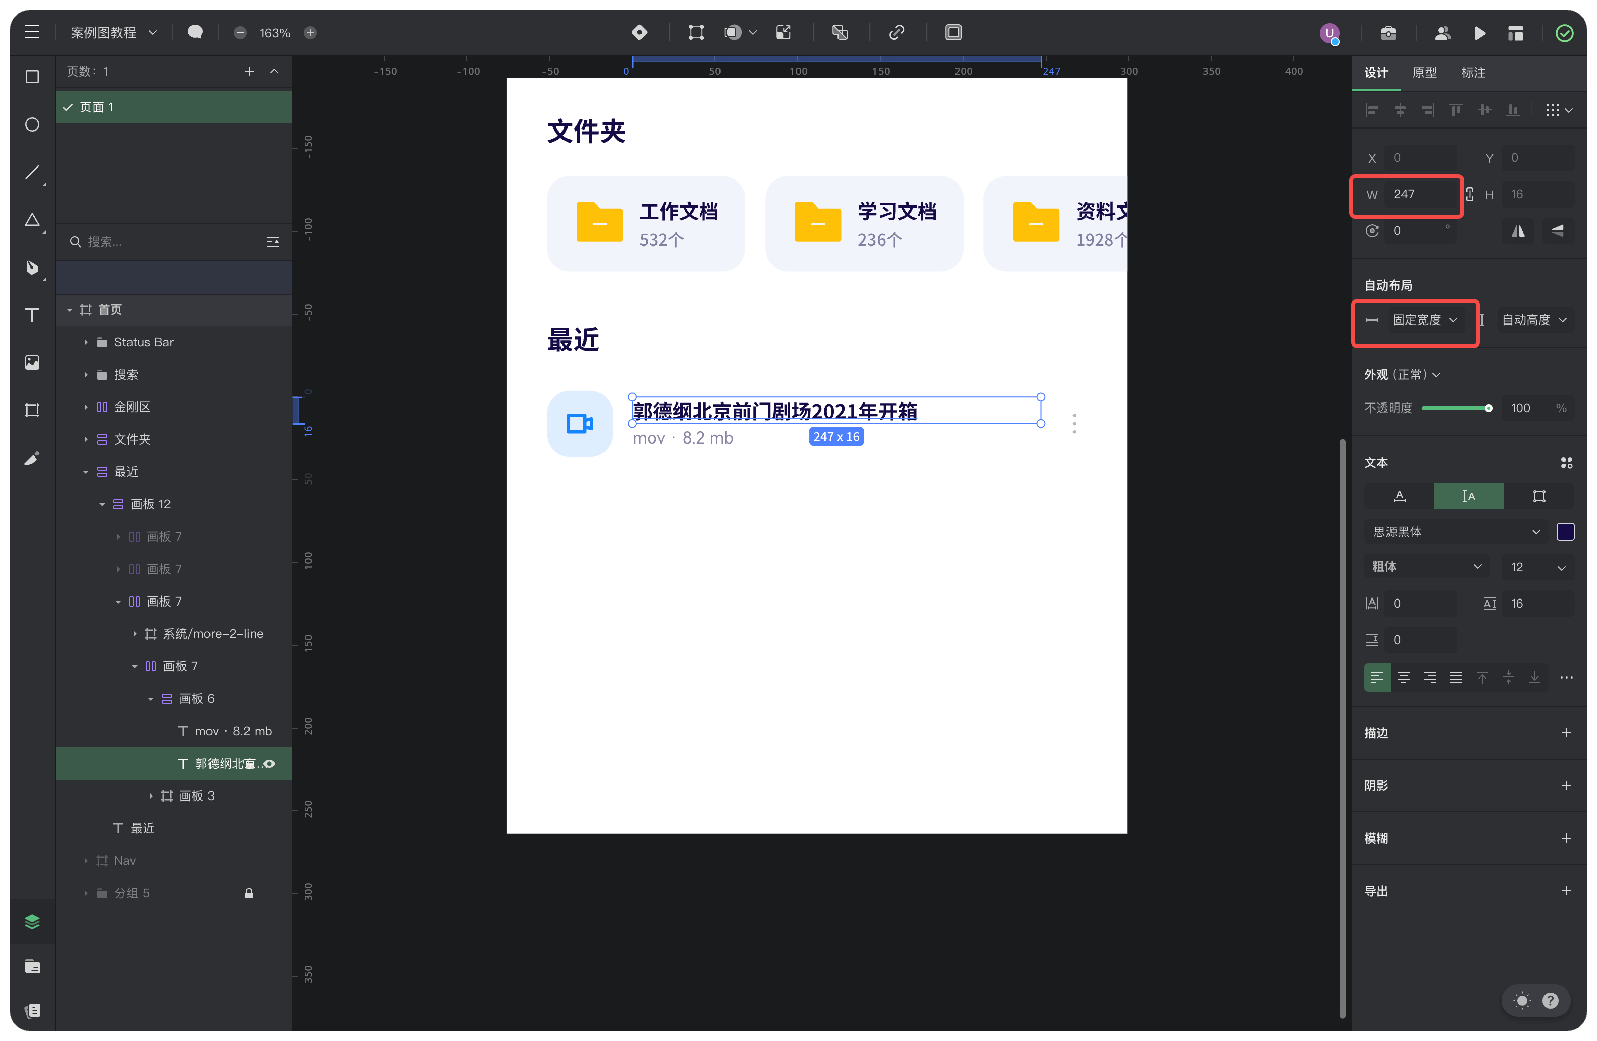Play the prototype preview
This screenshot has width=1597, height=1041.
1479,33
